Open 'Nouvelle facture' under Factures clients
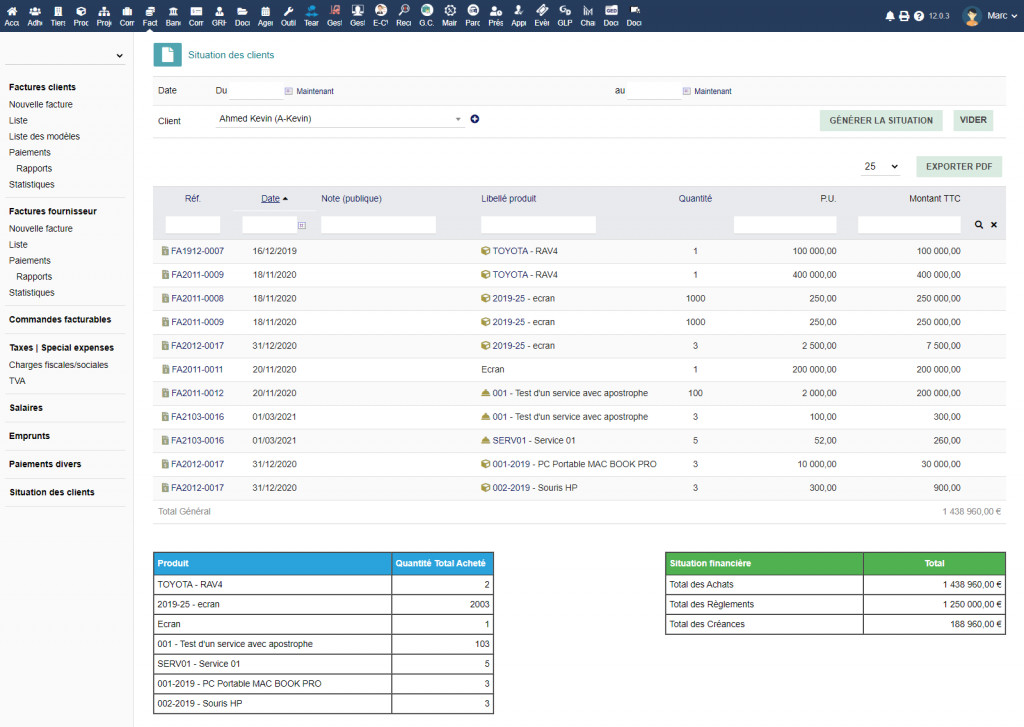 [41, 104]
